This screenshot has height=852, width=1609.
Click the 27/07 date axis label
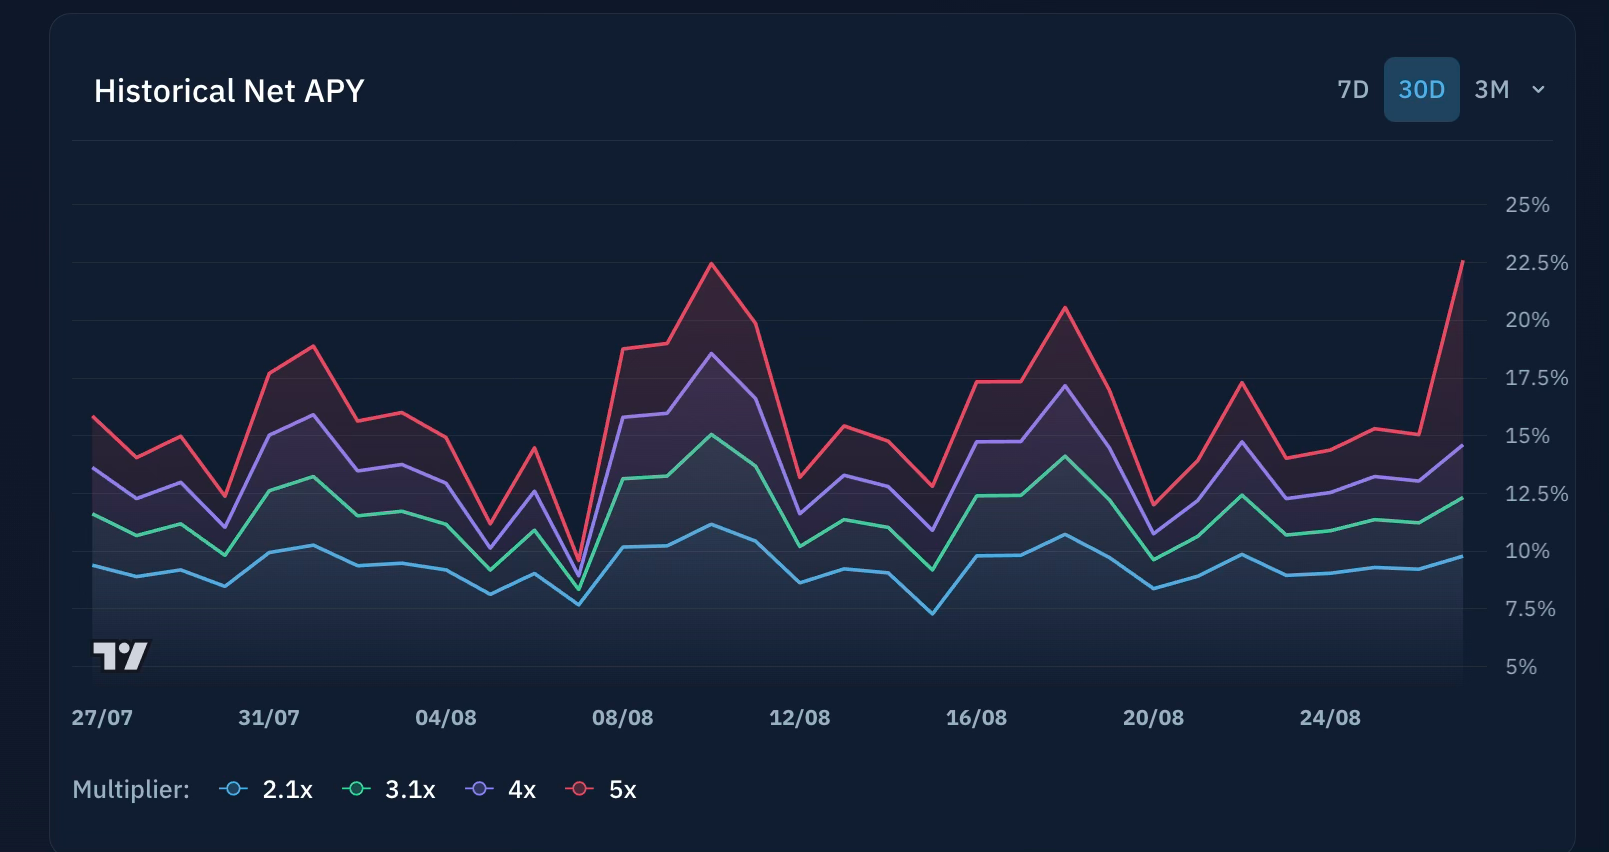point(102,718)
